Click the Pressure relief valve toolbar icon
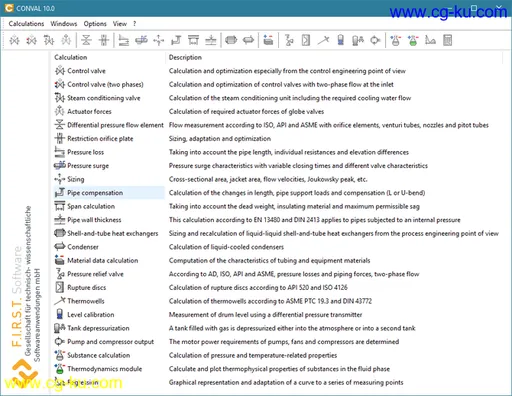Image resolution: width=512 pixels, height=396 pixels. (289, 40)
